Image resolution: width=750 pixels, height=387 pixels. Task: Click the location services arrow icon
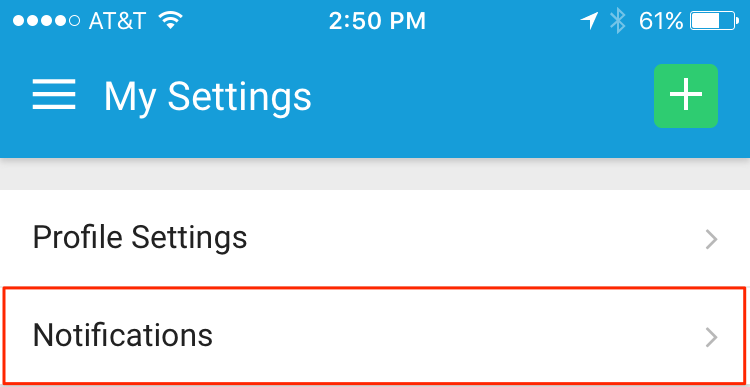589,21
